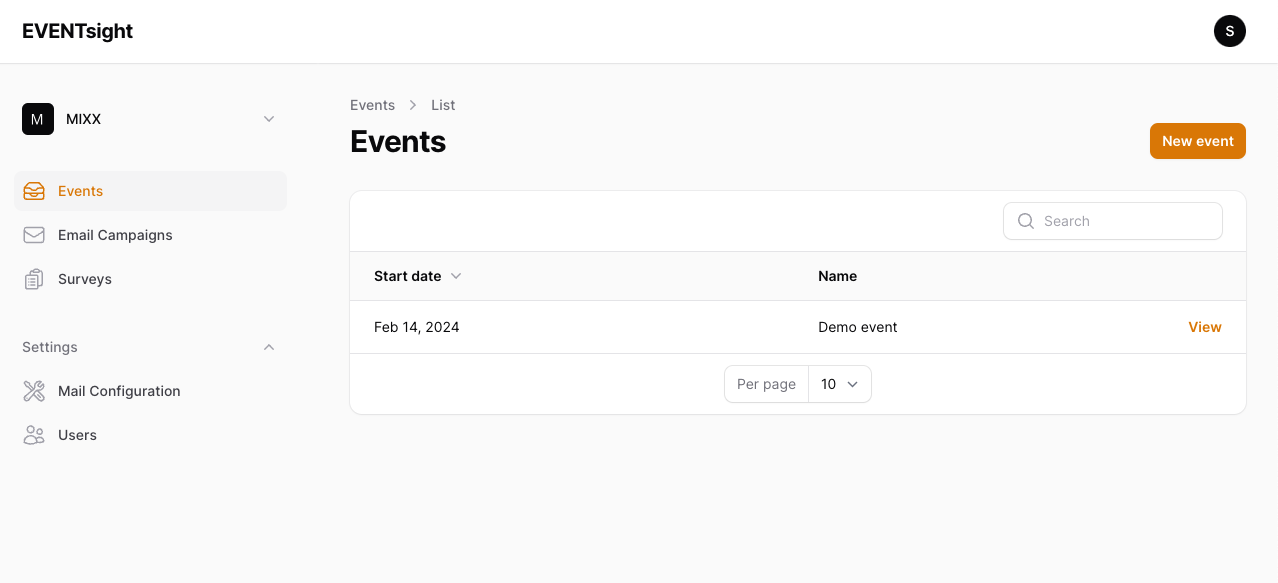Select the Demo event row name

coord(857,327)
